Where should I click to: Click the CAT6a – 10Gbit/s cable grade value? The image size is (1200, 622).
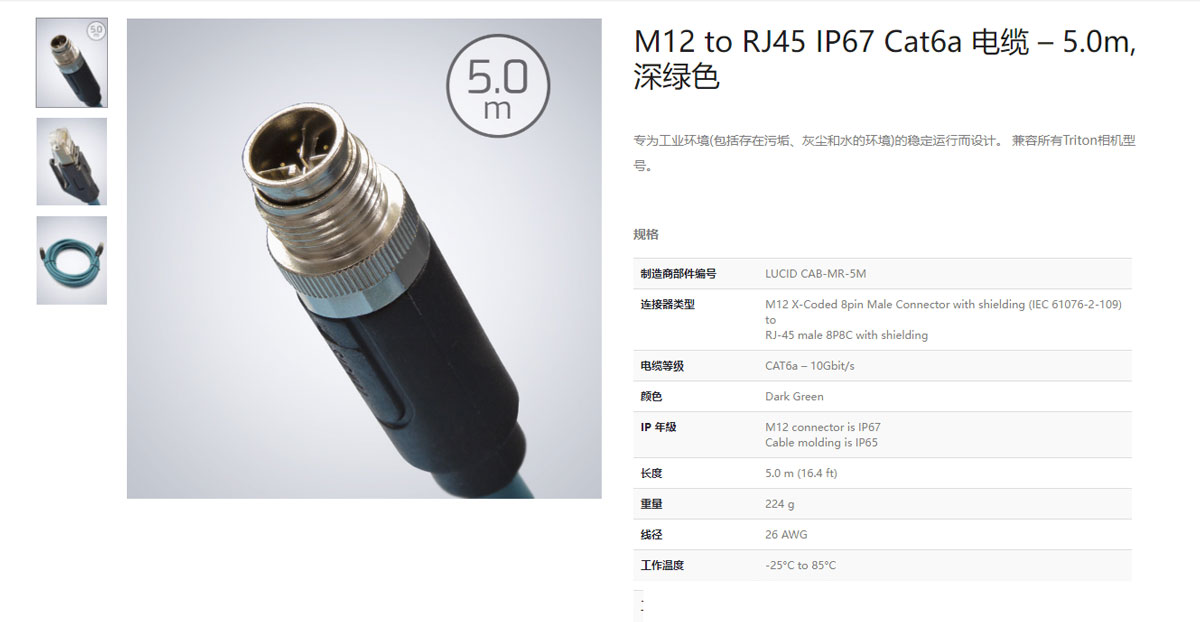[x=810, y=366]
